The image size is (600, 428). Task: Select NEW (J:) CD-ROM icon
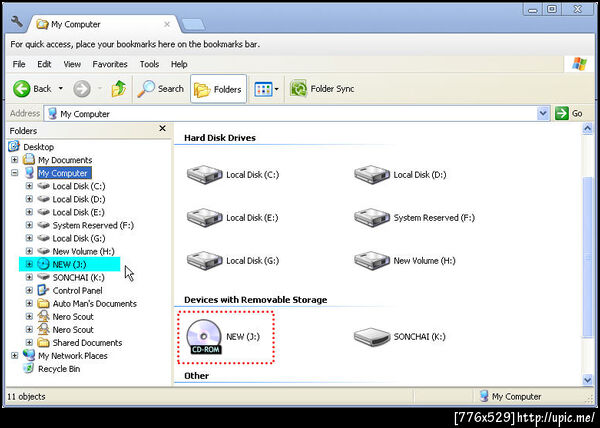[204, 337]
